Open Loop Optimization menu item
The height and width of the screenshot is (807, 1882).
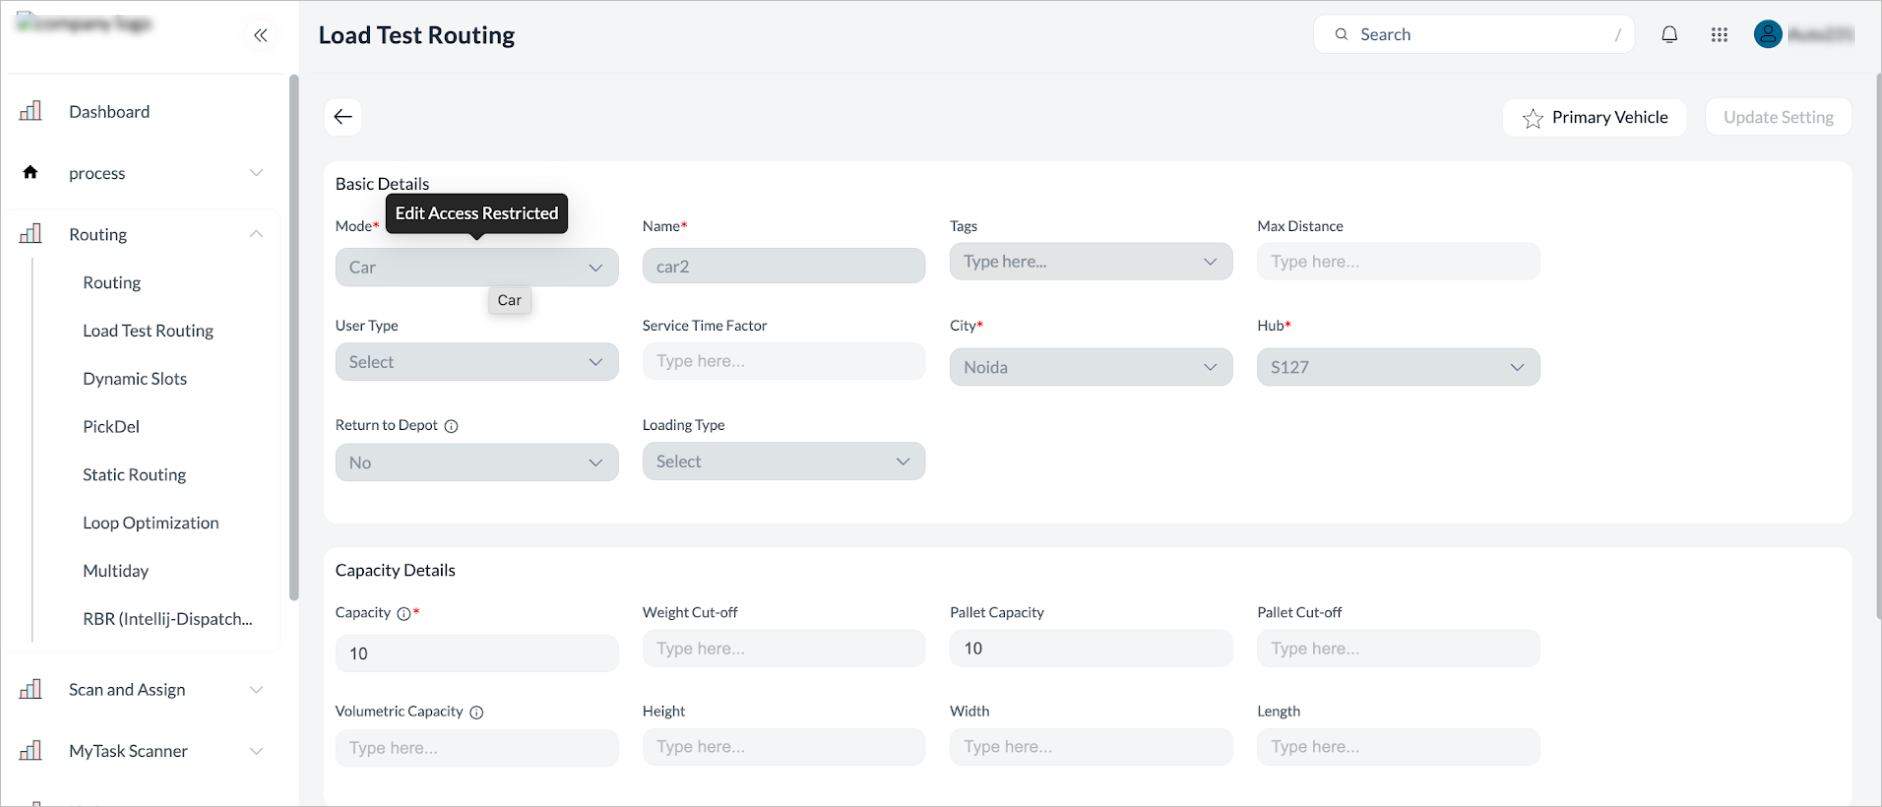(x=151, y=523)
